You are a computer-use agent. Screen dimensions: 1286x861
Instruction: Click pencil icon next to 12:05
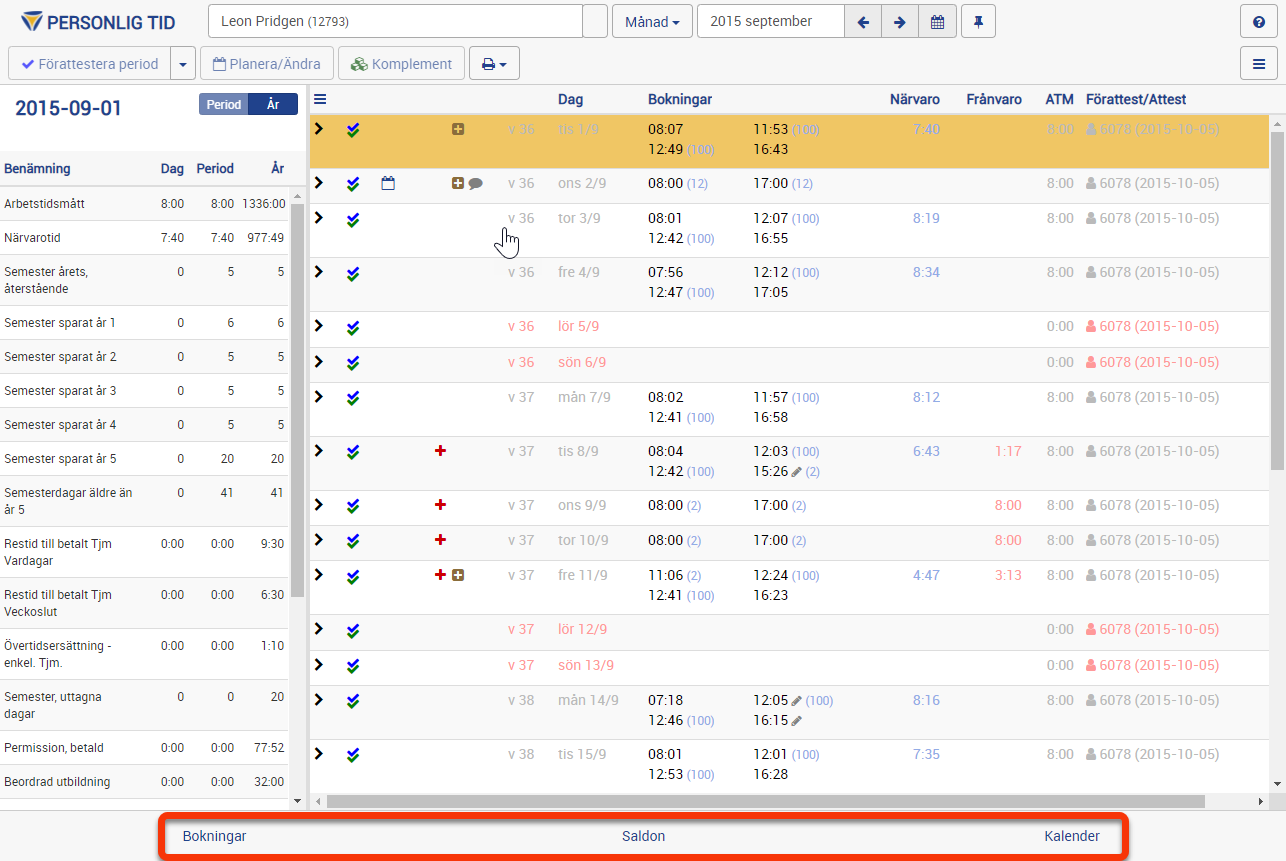pos(797,700)
